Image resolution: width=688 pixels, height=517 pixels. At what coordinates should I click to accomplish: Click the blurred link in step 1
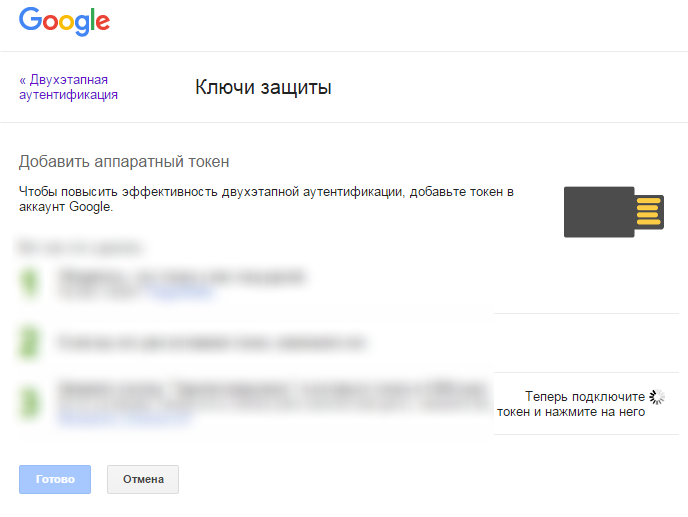pos(180,293)
